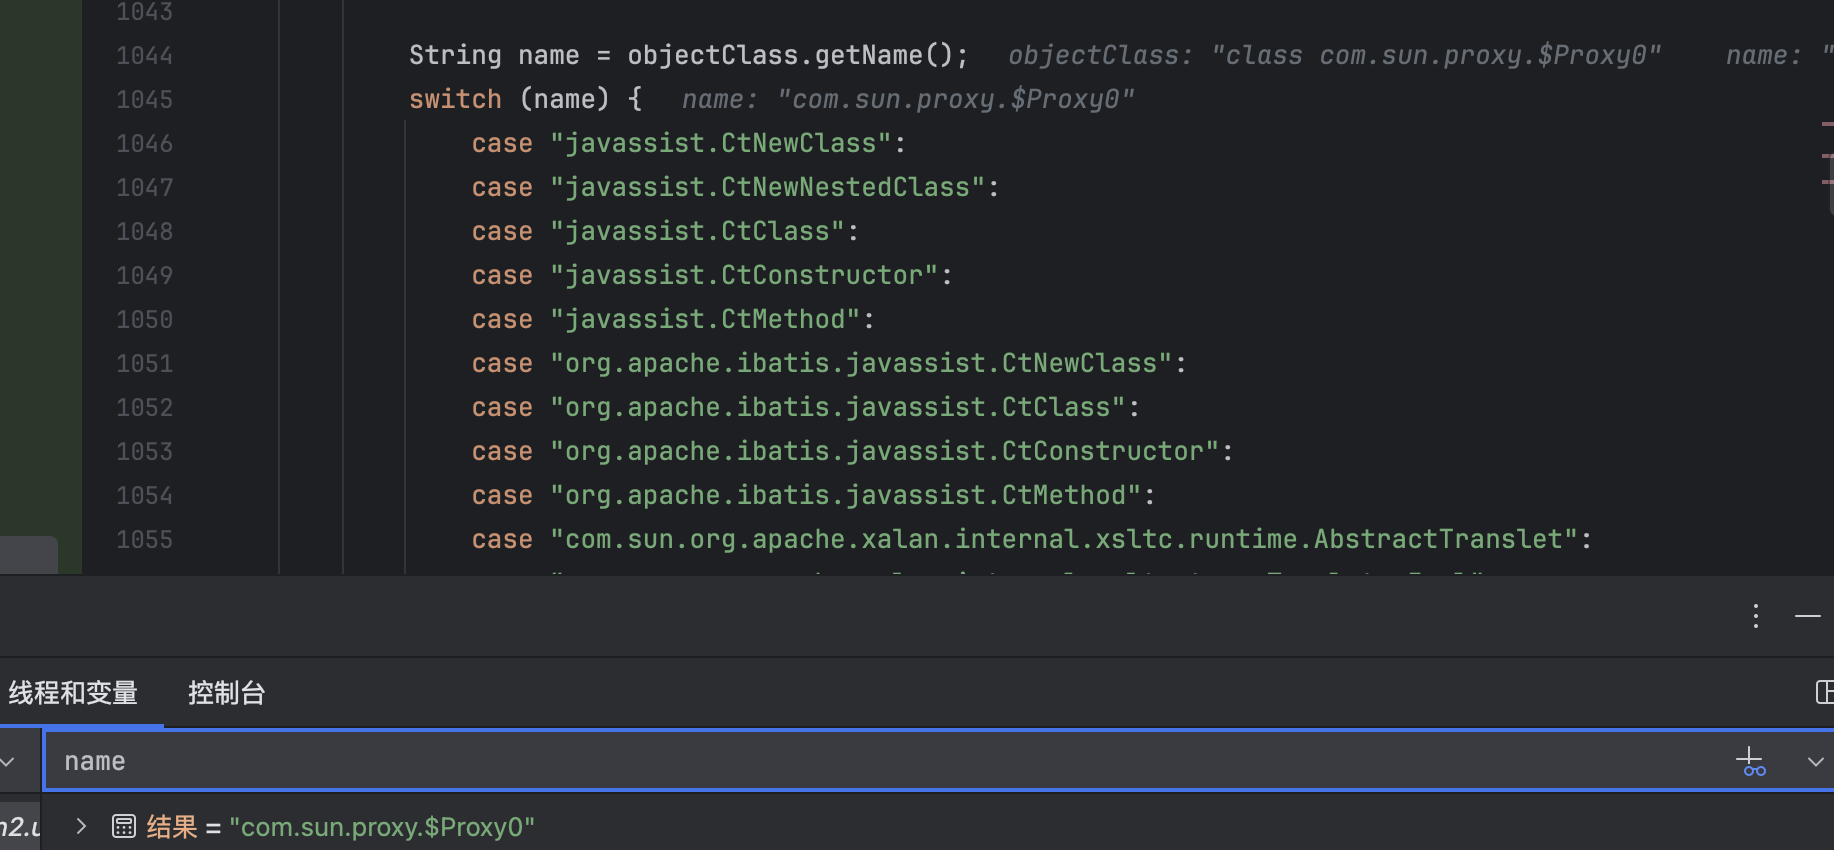Click the calculator icon beside 结果

(124, 826)
